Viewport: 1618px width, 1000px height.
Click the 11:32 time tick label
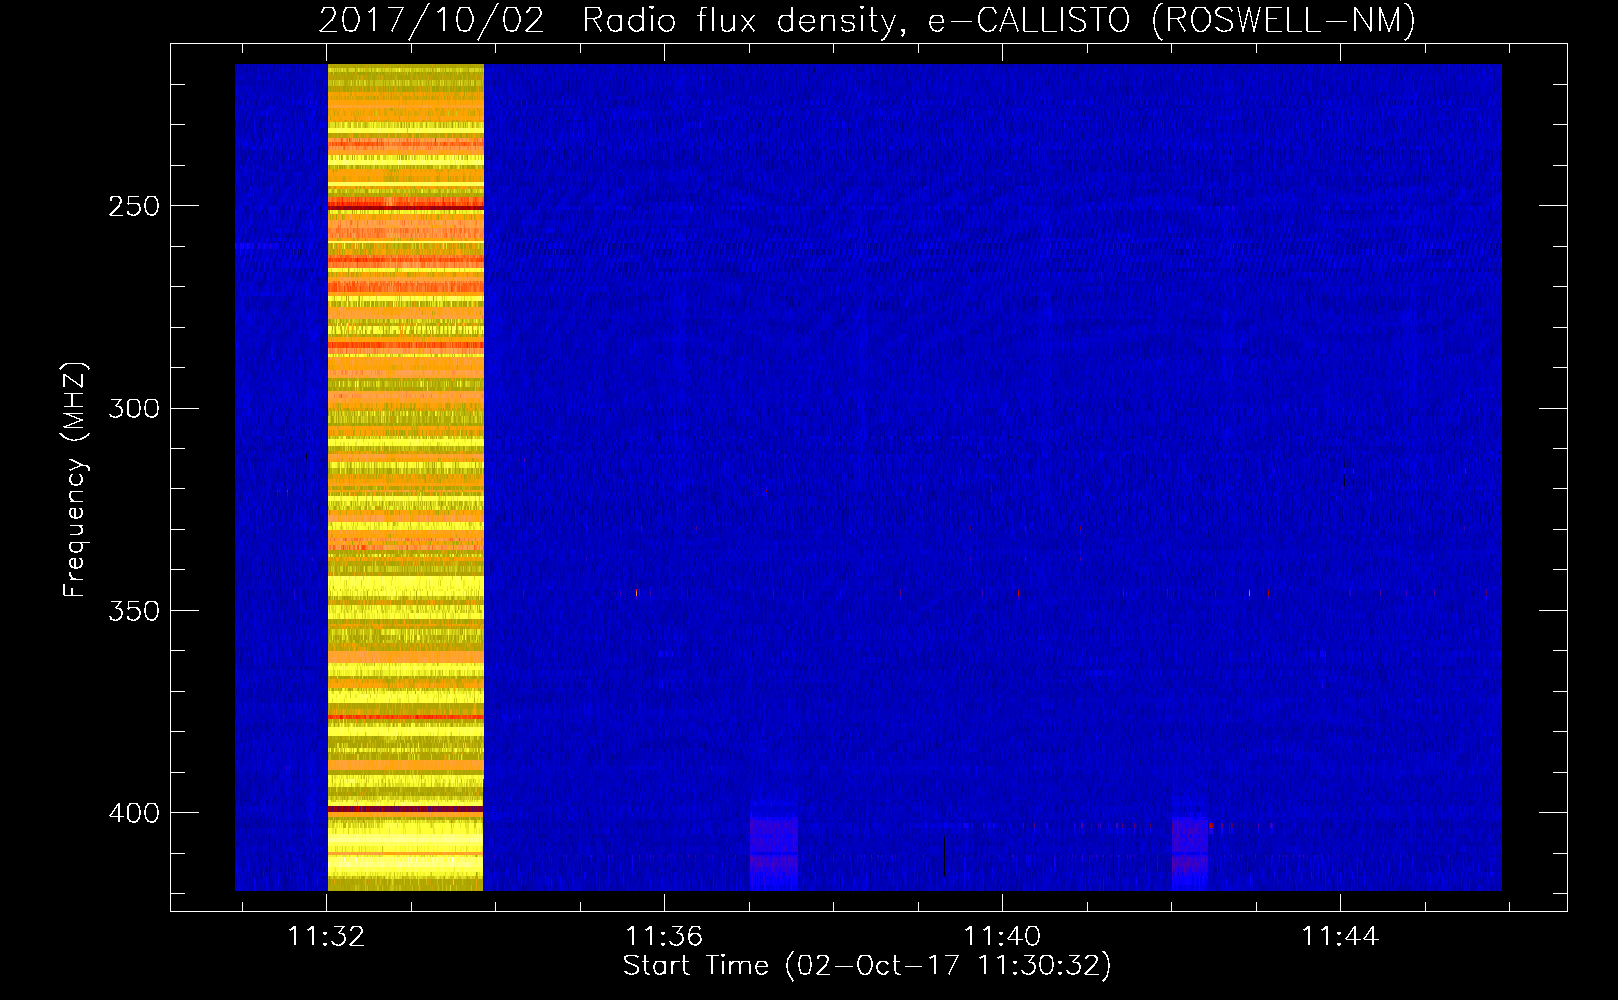[327, 936]
